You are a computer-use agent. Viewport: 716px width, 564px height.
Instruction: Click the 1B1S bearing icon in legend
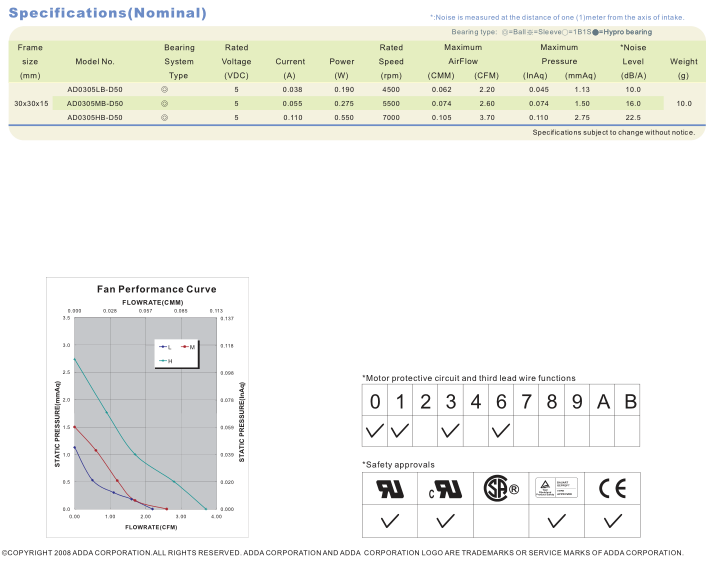(x=565, y=32)
